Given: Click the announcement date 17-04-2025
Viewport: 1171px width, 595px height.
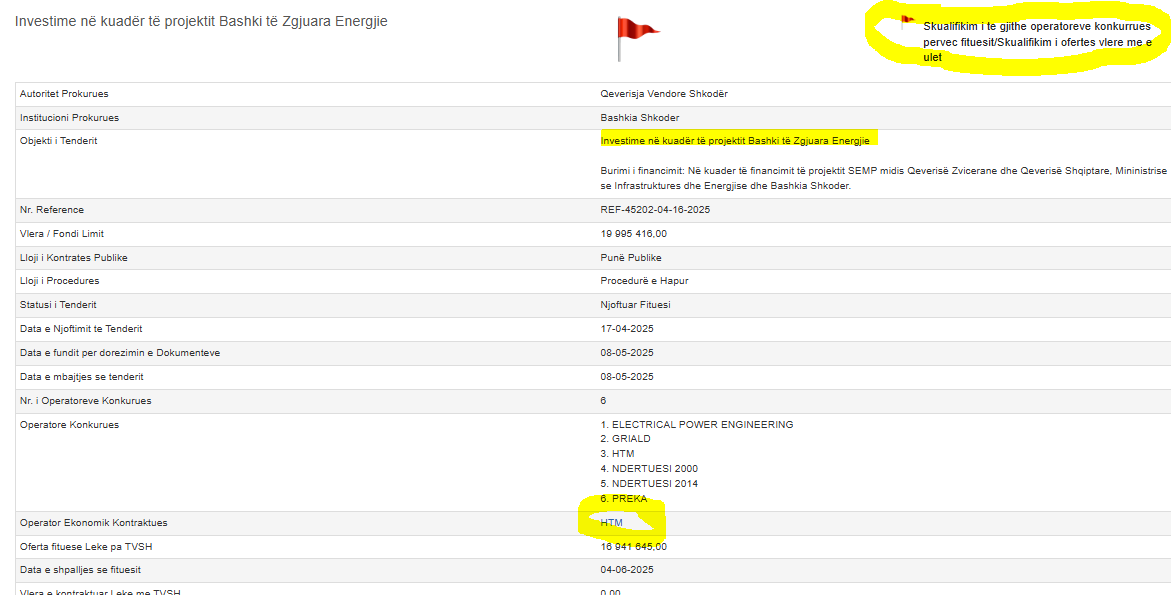Looking at the screenshot, I should (626, 329).
